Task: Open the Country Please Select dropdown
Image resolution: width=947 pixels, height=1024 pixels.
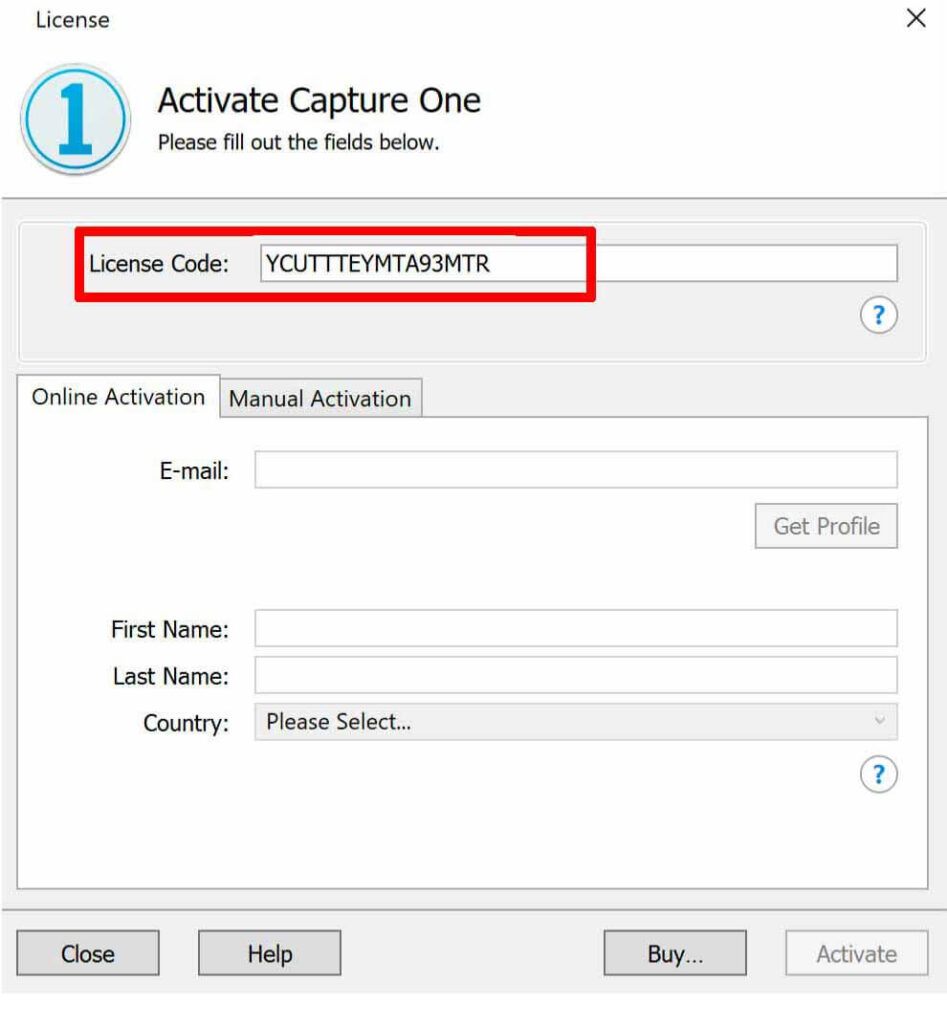Action: click(x=576, y=722)
